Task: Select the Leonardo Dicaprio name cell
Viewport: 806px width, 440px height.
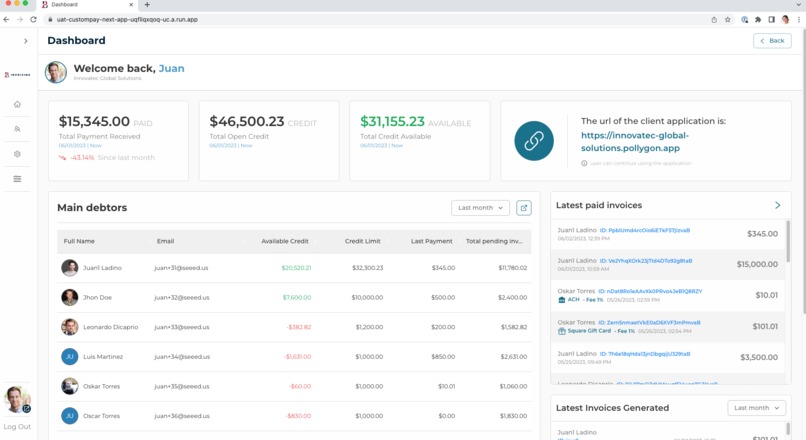Action: (111, 327)
